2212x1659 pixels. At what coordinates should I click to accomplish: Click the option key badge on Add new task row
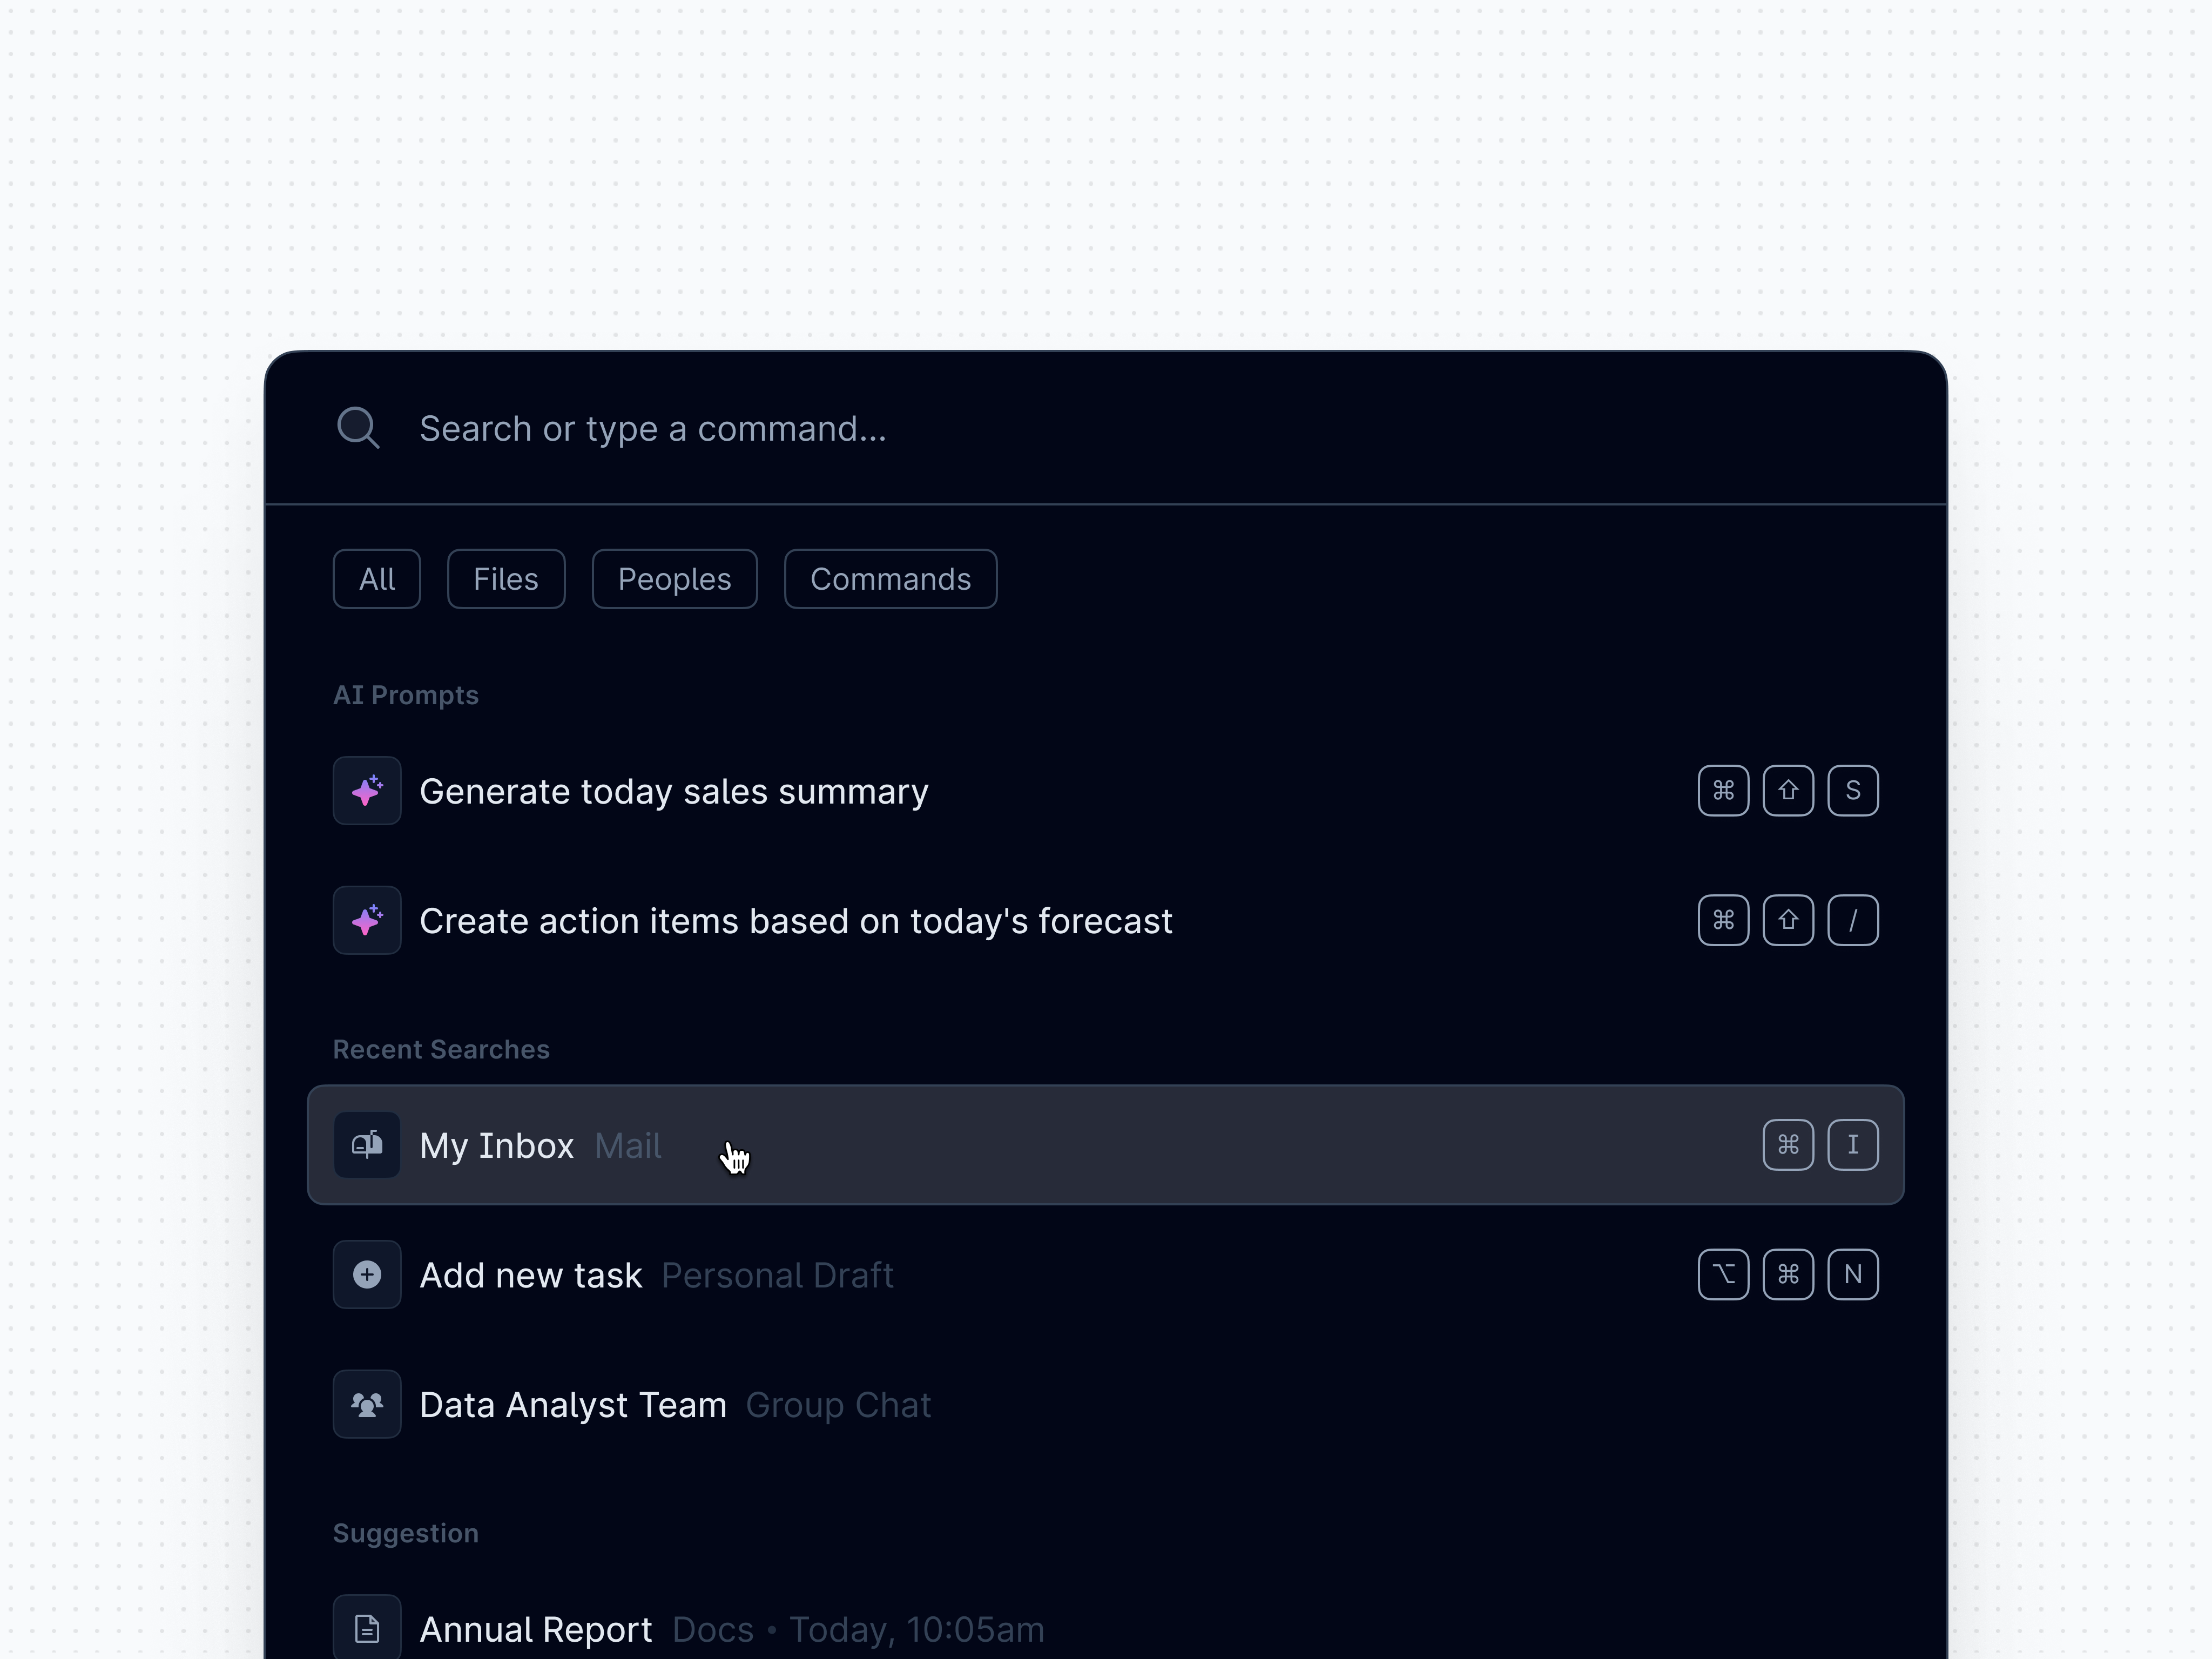pyautogui.click(x=1723, y=1275)
